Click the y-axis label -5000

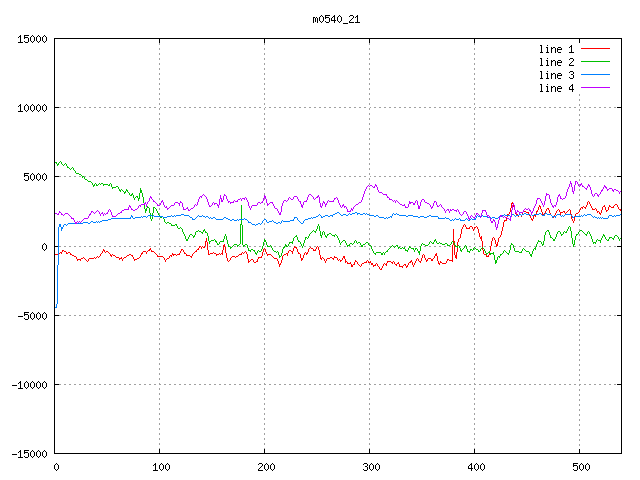(32, 316)
